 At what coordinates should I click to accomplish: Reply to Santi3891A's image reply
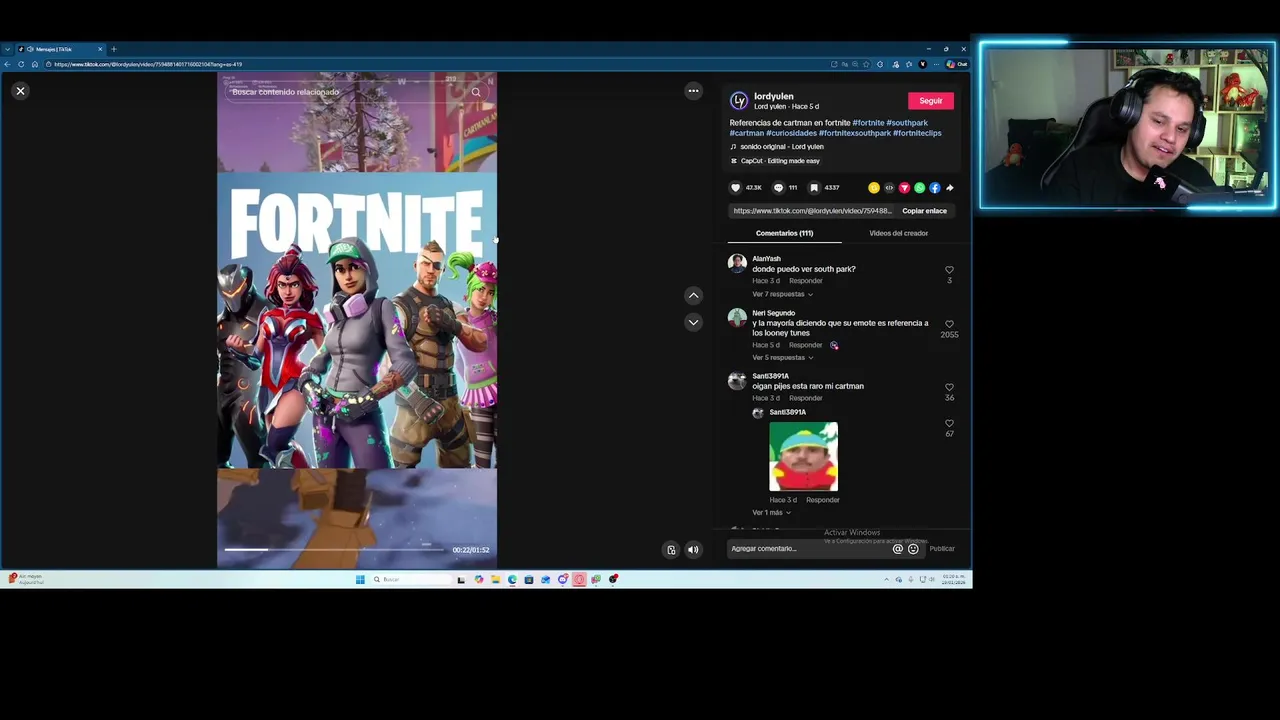(x=822, y=500)
